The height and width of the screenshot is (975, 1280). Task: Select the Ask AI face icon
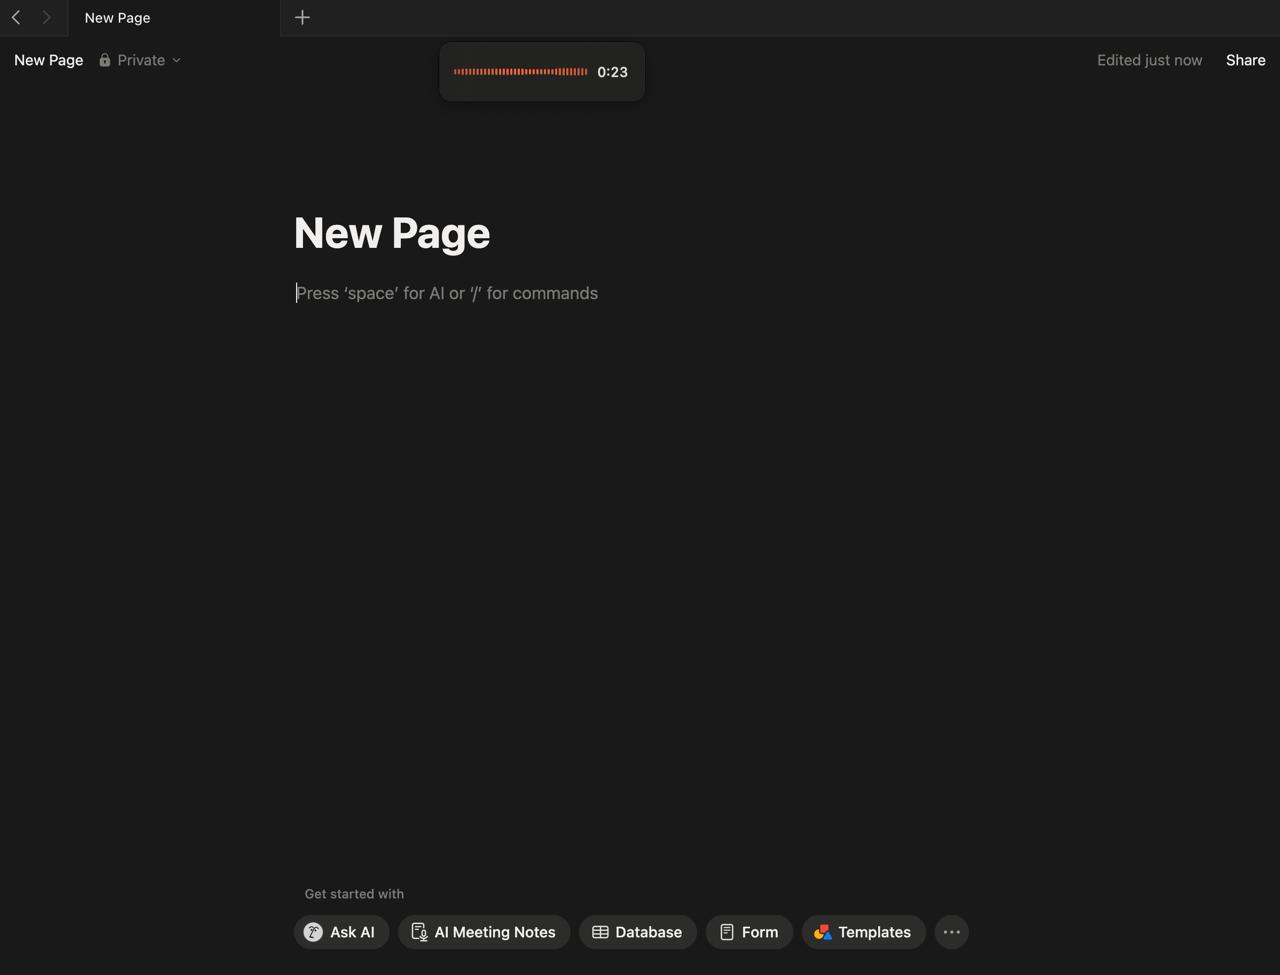coord(313,931)
